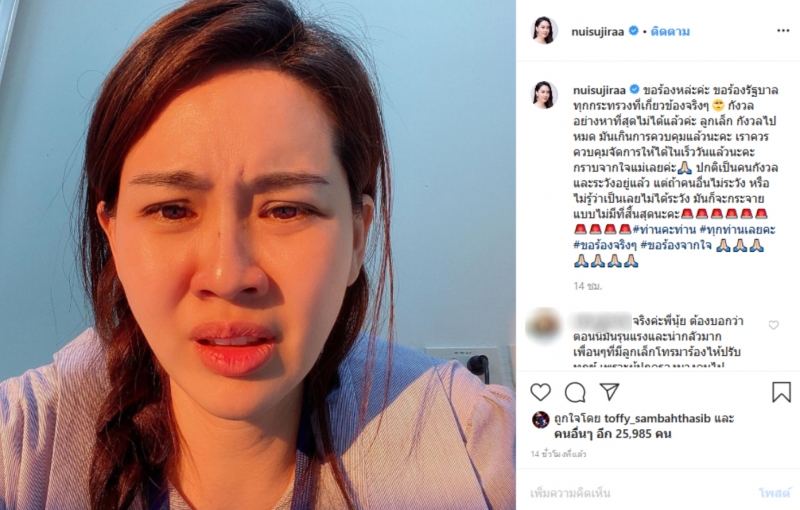Like the post with the heart icon
This screenshot has width=800, height=510.
[x=541, y=392]
